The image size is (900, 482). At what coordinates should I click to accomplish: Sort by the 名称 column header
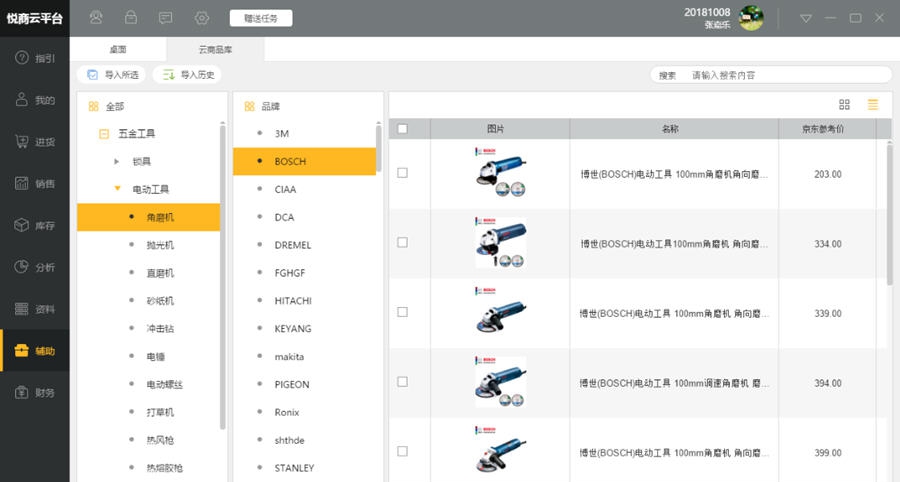point(674,129)
